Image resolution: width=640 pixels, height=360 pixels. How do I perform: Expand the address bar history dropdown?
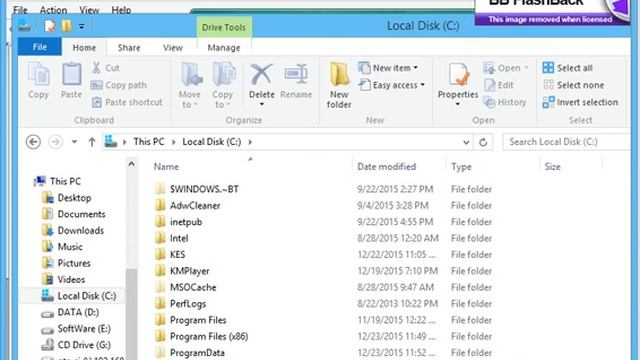click(x=466, y=142)
